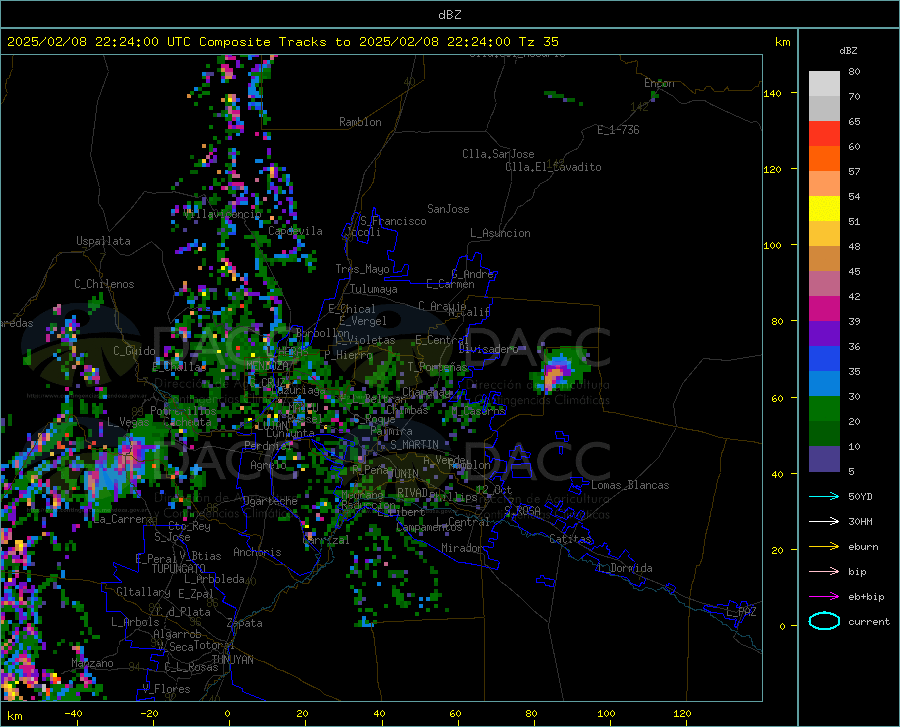Pick the light gray 70-80 dBZ swatch
The image size is (900, 727).
pyautogui.click(x=824, y=84)
